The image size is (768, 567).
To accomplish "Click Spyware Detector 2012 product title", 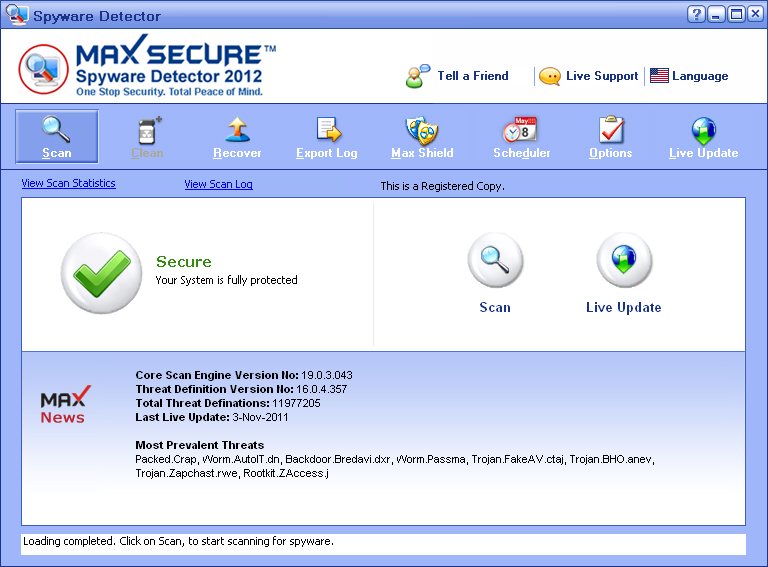I will coord(169,76).
